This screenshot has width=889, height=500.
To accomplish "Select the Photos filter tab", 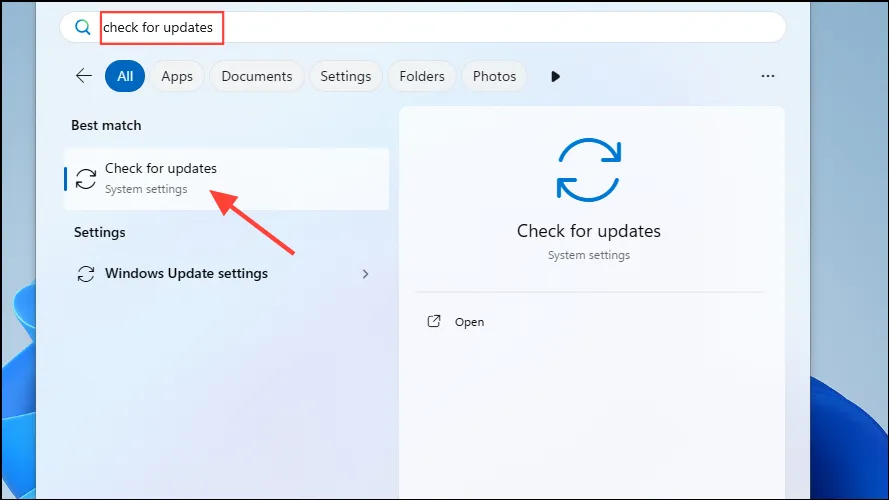I will point(494,76).
